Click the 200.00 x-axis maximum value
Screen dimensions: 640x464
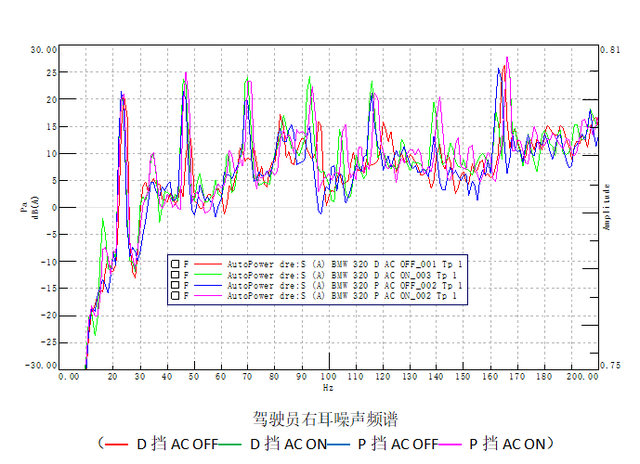pos(582,377)
